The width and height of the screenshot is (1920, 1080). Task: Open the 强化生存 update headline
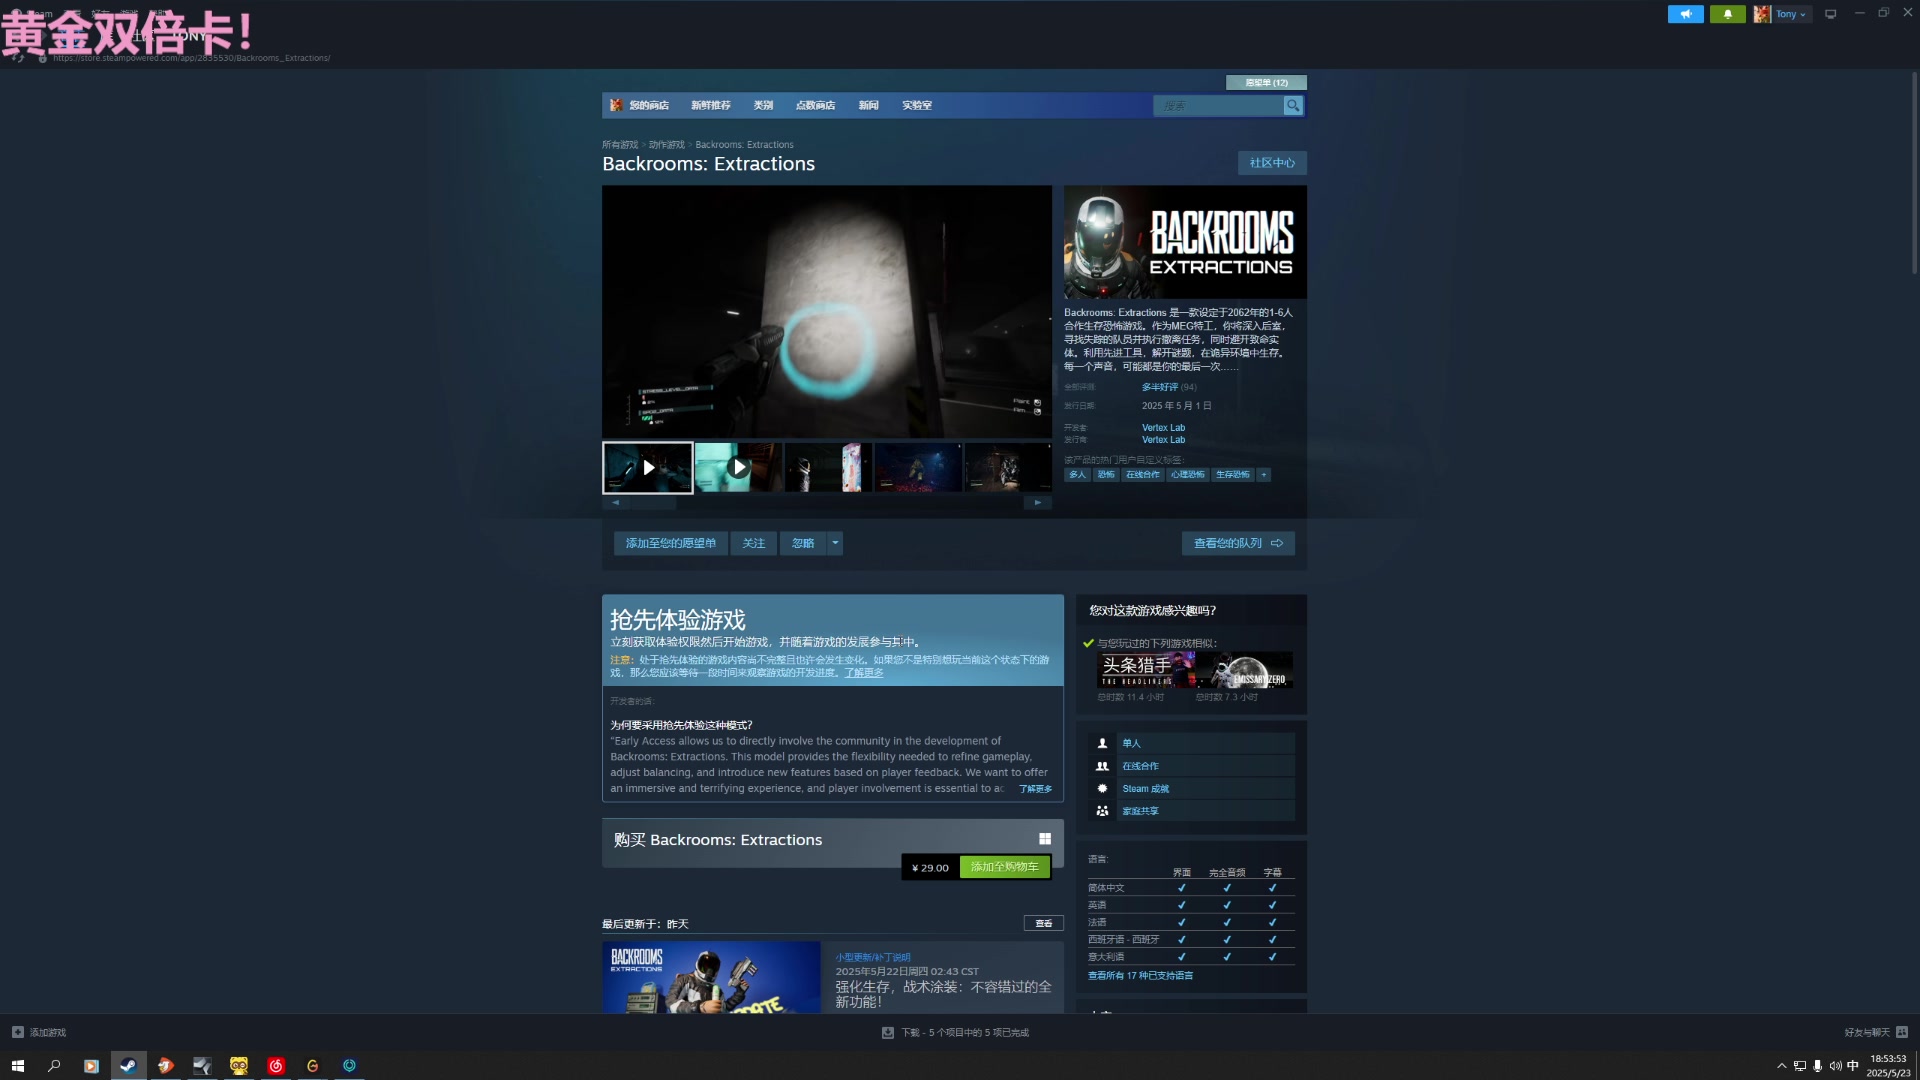click(x=943, y=994)
